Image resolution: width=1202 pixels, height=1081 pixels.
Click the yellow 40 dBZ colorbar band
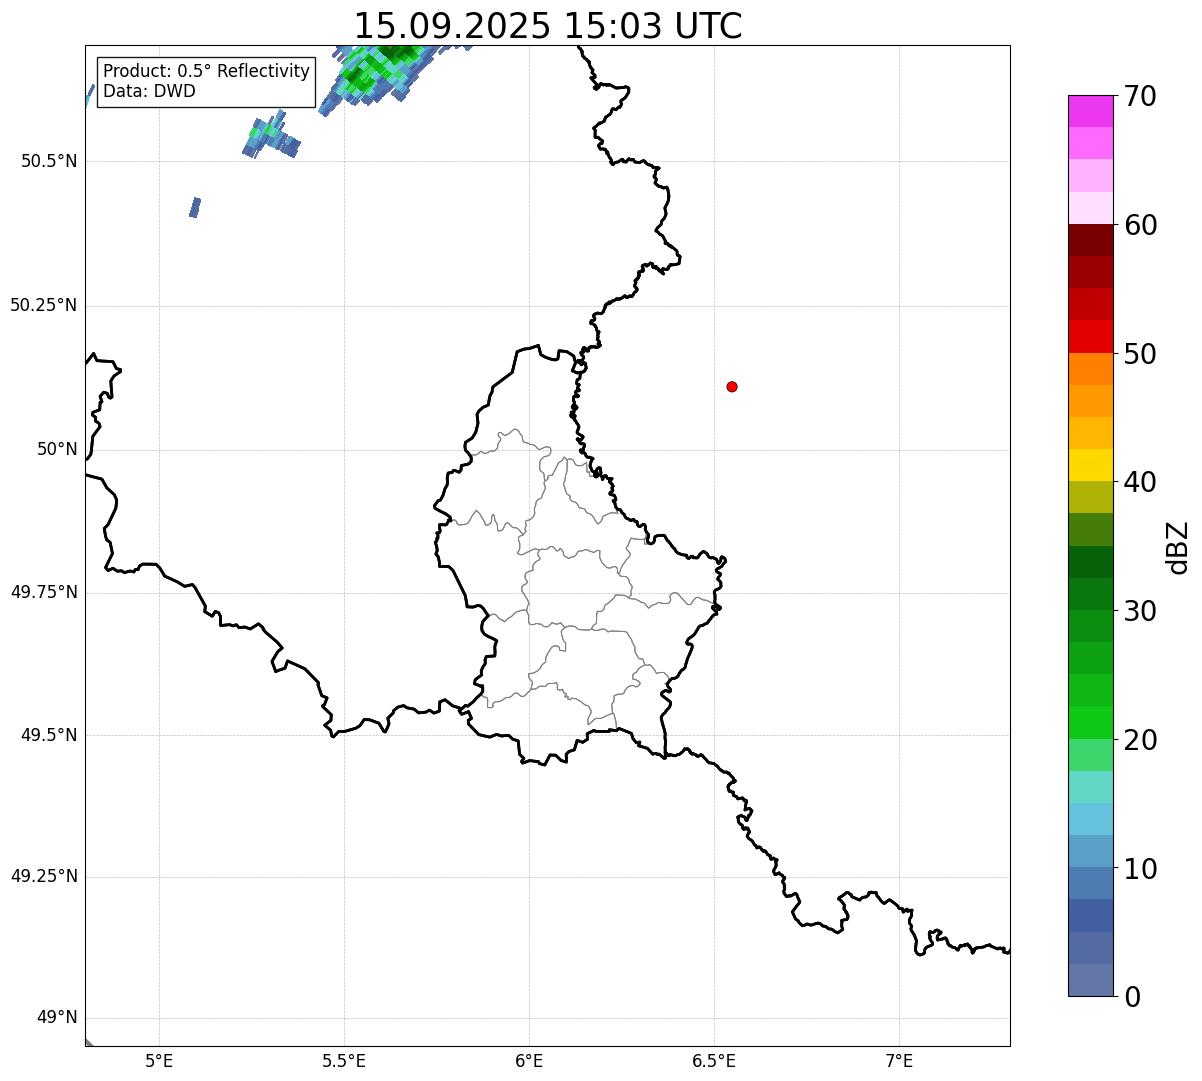1091,465
